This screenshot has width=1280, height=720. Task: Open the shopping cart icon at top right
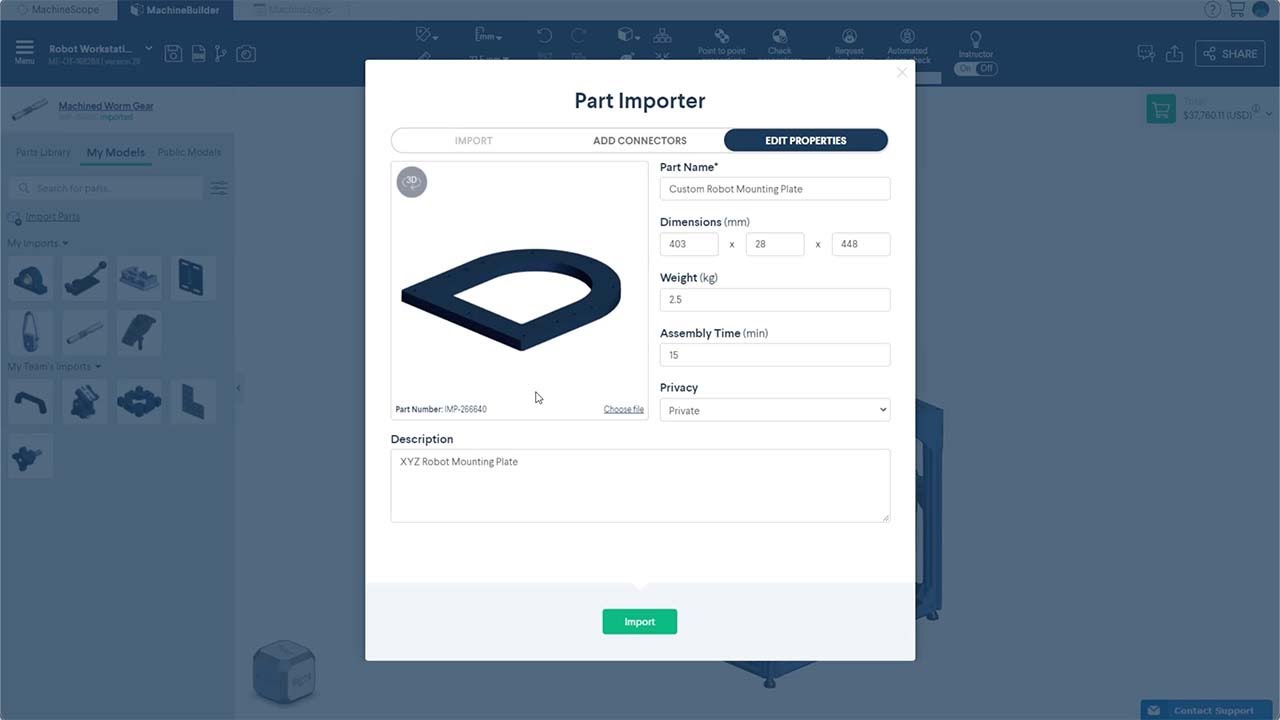pyautogui.click(x=1236, y=10)
